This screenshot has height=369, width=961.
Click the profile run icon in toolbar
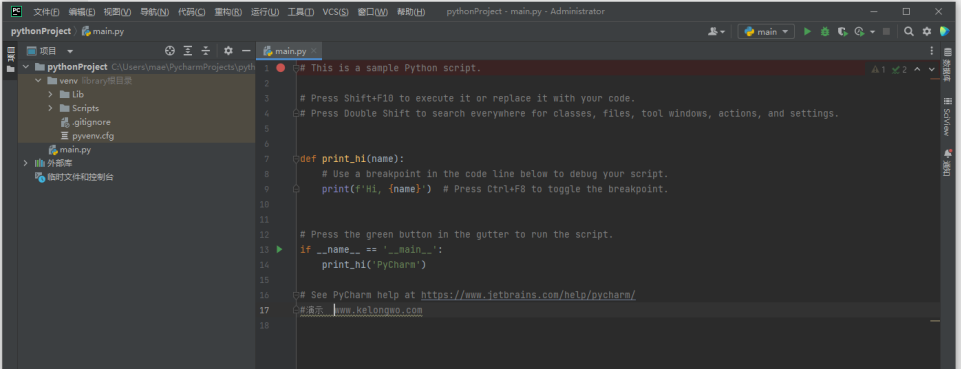click(x=859, y=31)
